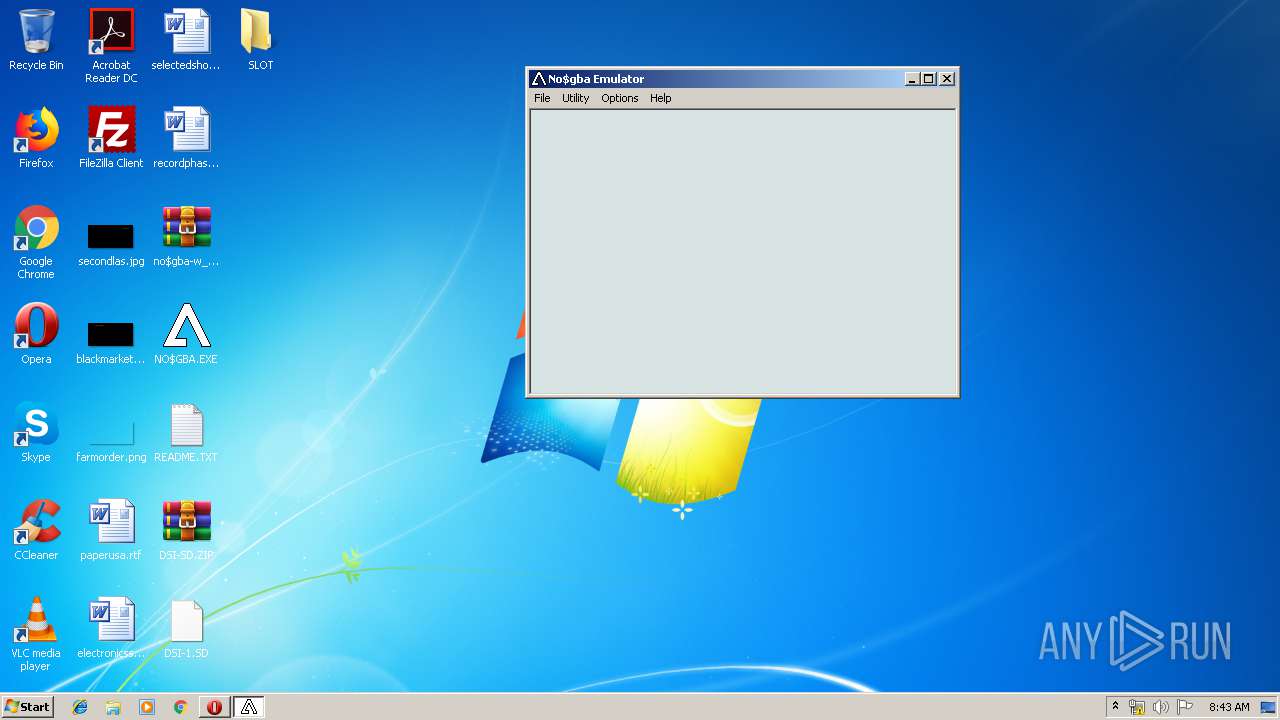
Task: Select the recordphas... Word document icon
Action: tap(186, 138)
